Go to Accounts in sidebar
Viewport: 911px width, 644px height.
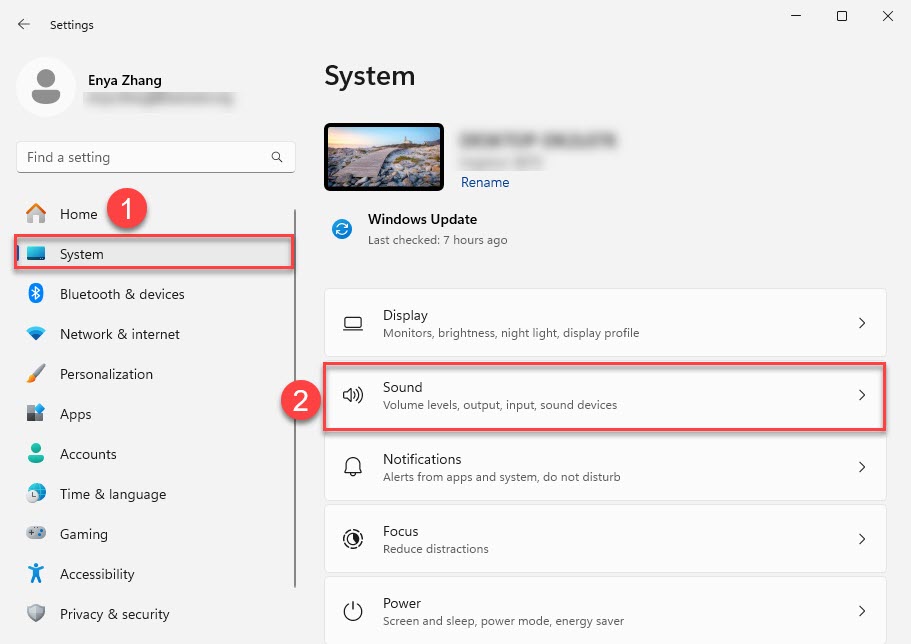point(88,454)
